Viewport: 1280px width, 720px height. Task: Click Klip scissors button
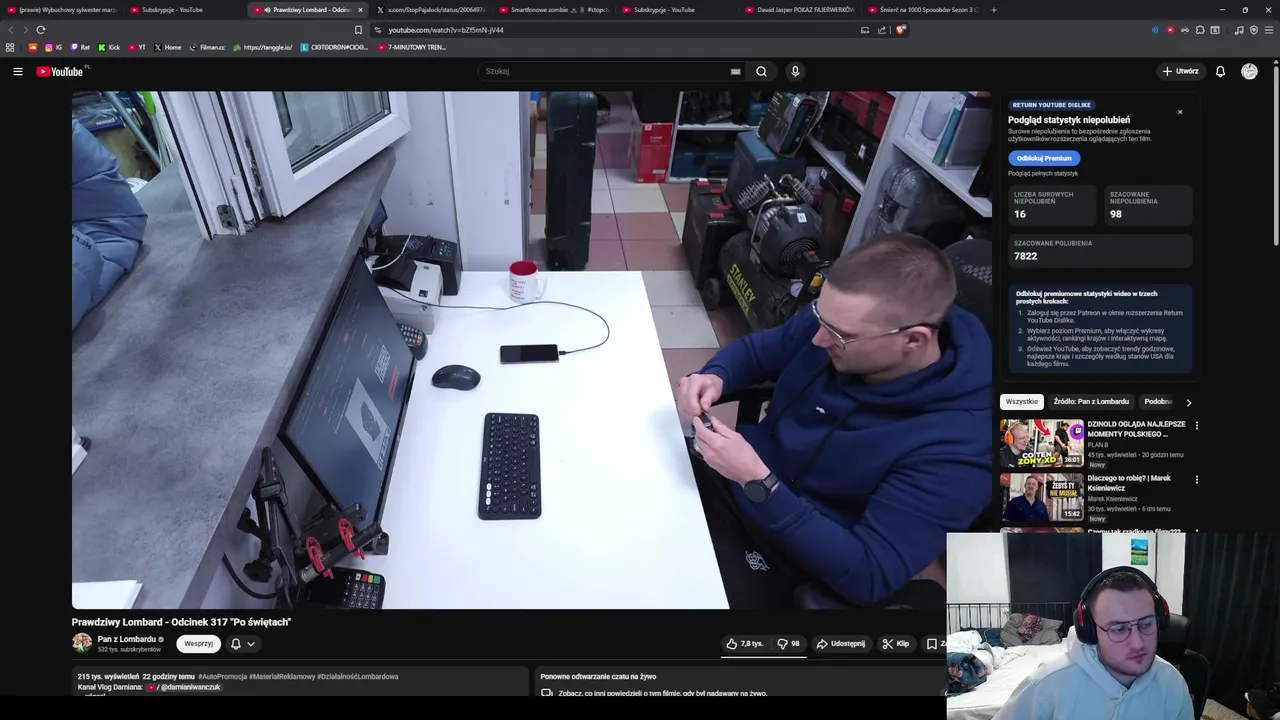tap(896, 644)
